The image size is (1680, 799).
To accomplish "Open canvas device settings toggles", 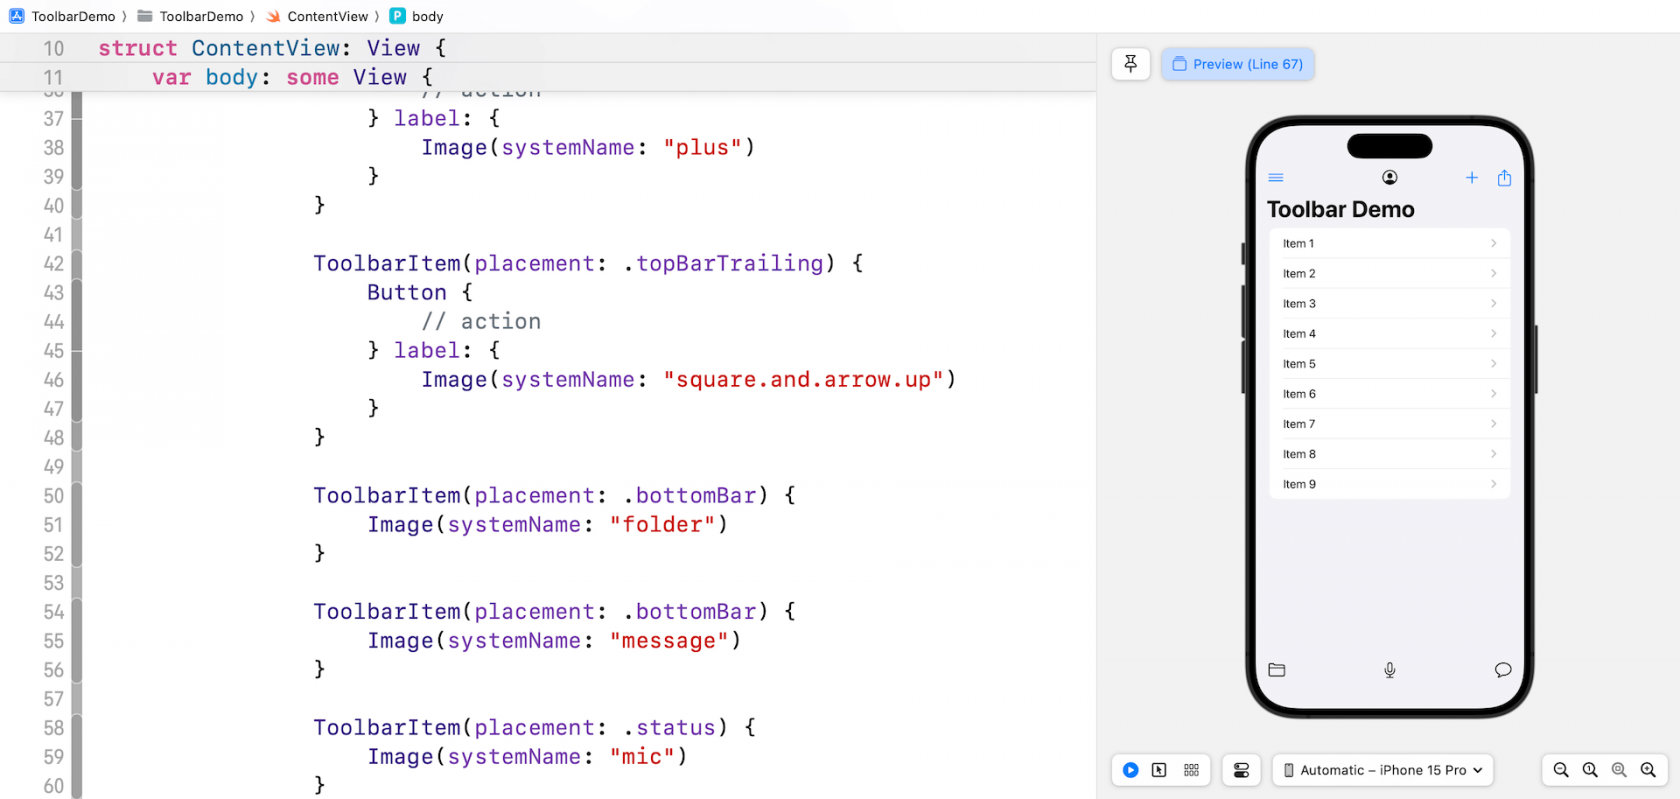I will pyautogui.click(x=1241, y=770).
